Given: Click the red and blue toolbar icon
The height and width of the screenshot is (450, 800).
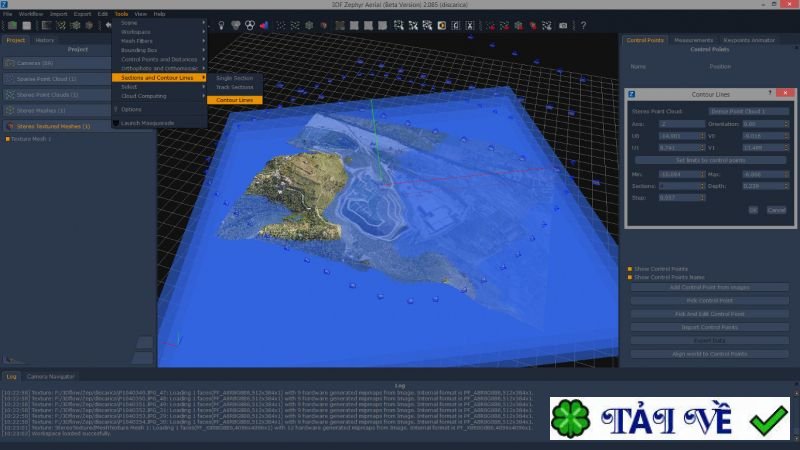Looking at the screenshot, I should [264, 26].
